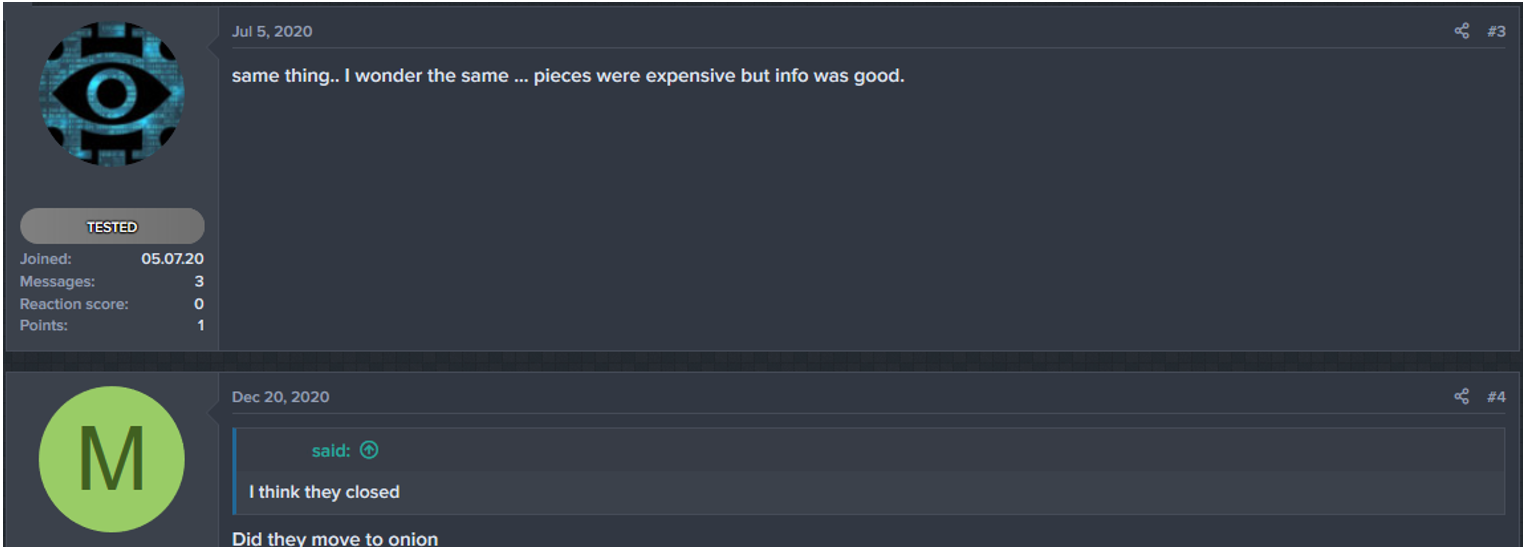Click the TESTED user badge
The image size is (1523, 548).
(112, 227)
